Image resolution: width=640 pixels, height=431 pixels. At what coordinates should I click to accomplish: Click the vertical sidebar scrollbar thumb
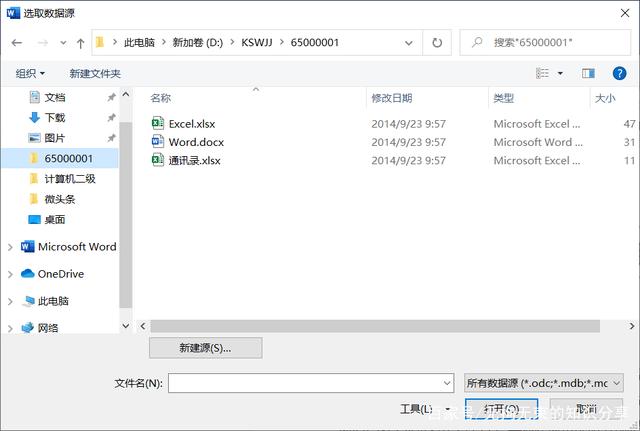tap(126, 215)
